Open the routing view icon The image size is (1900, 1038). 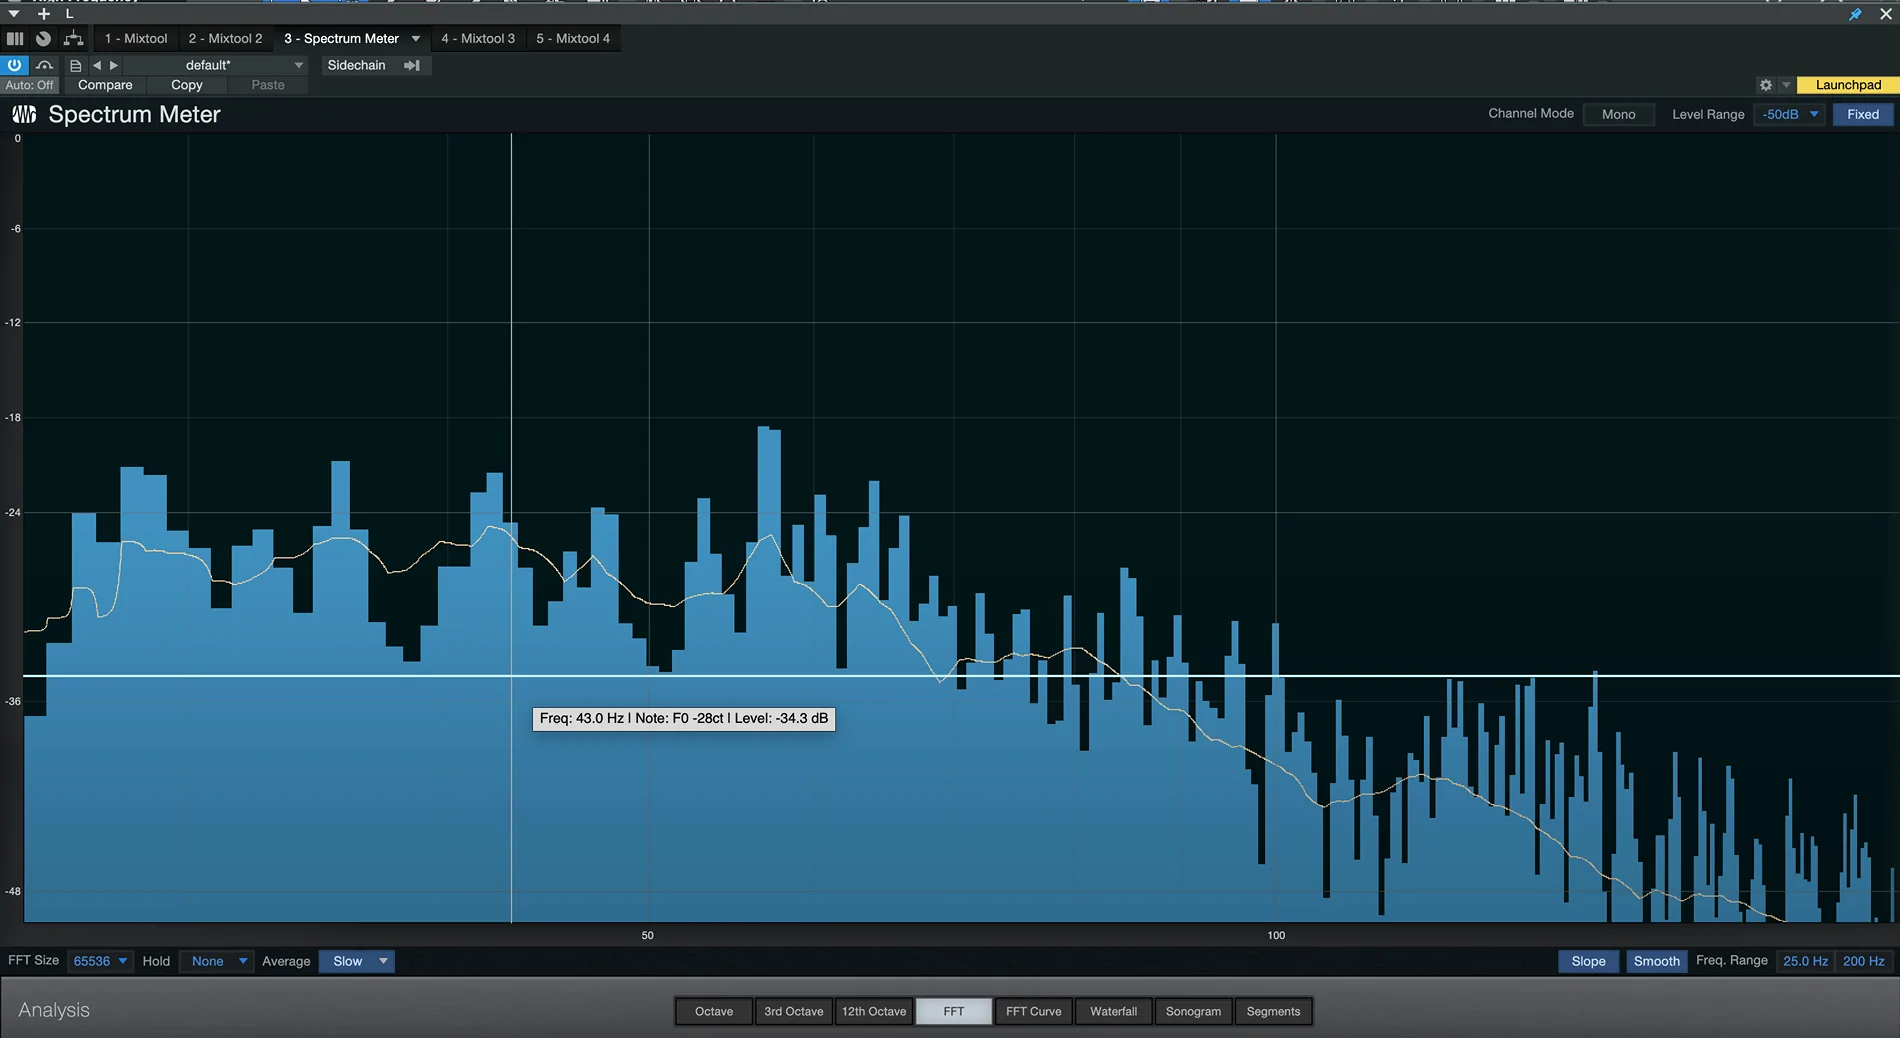point(73,38)
